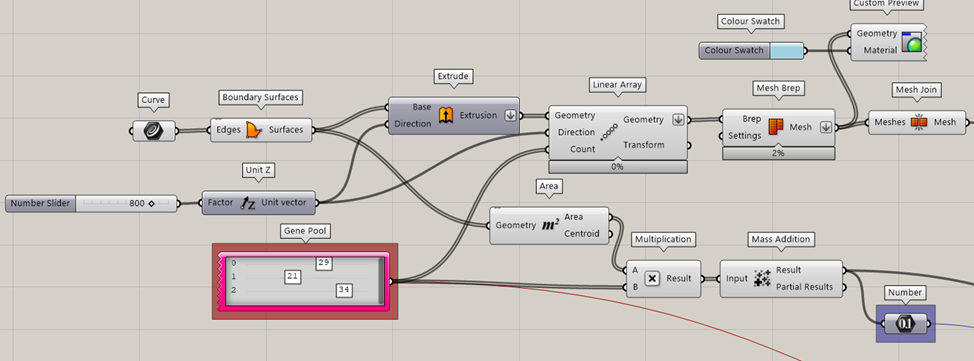Viewport: 974px width, 361px height.
Task: Click the Extrude component icon
Action: (x=445, y=115)
